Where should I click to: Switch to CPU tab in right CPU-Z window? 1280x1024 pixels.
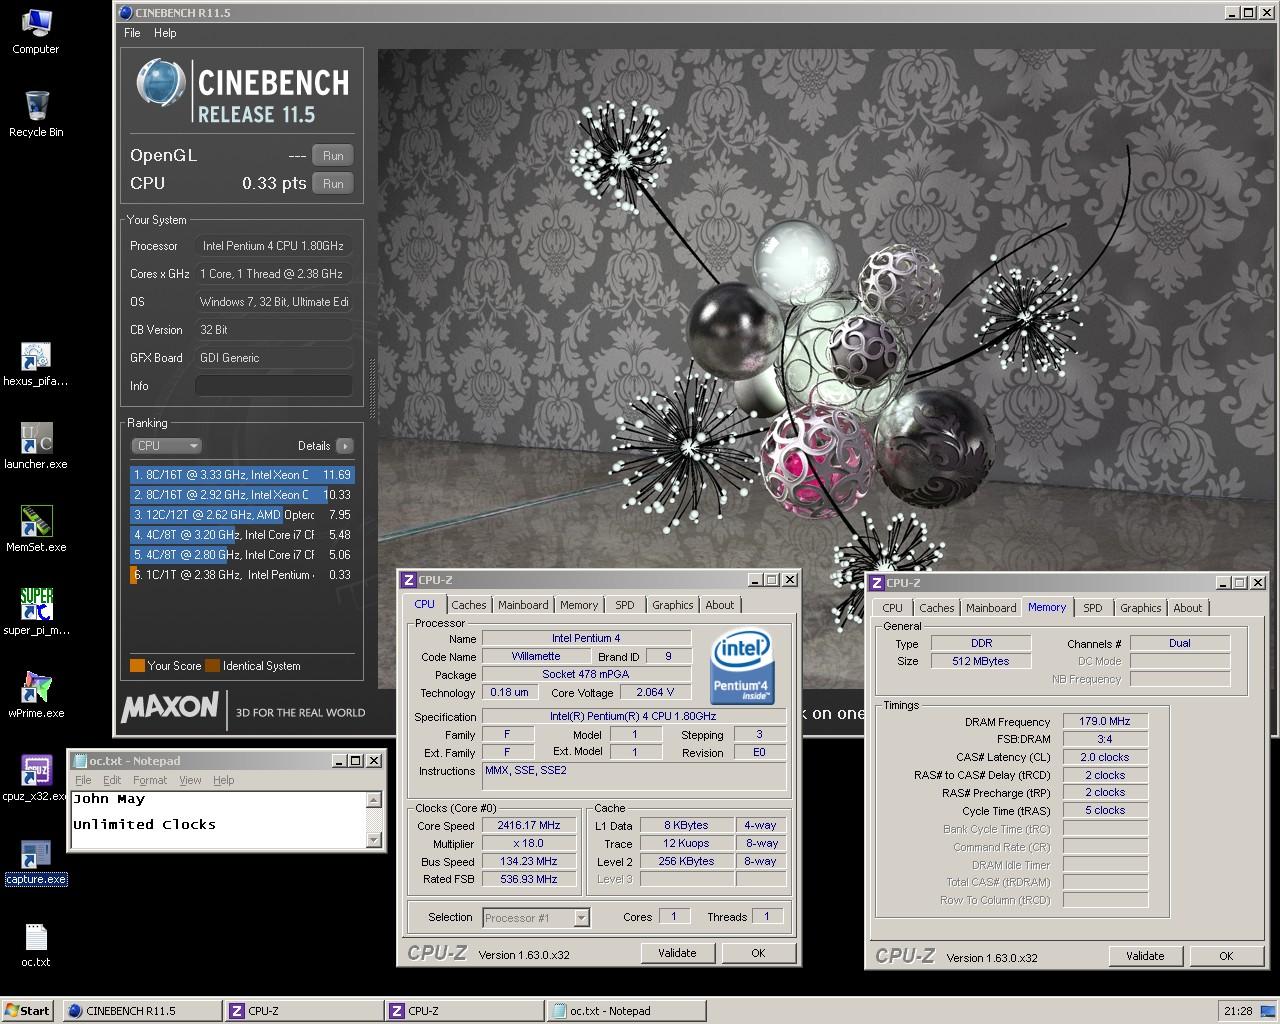tap(892, 608)
